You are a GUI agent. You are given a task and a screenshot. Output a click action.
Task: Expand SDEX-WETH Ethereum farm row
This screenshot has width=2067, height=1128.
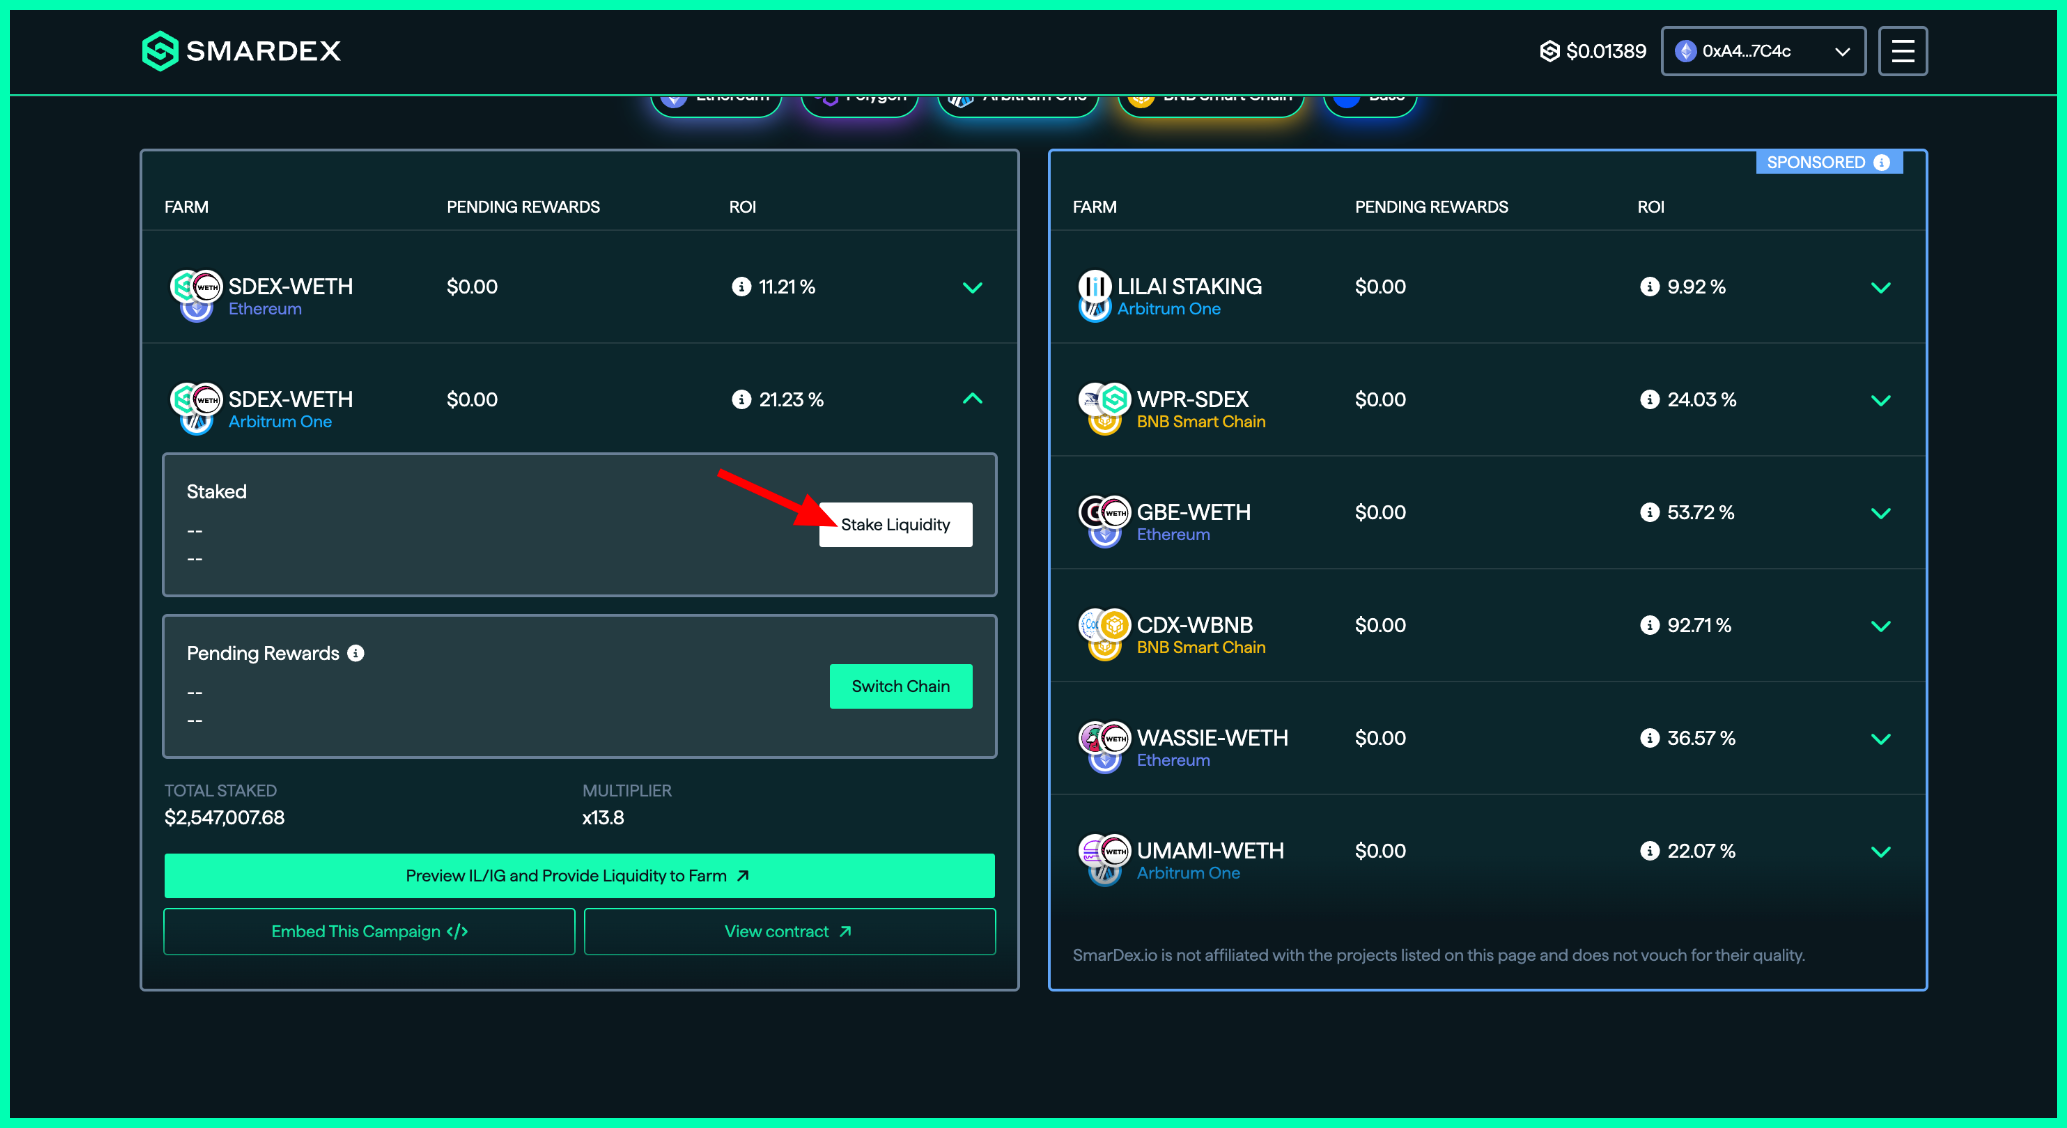[x=972, y=288]
